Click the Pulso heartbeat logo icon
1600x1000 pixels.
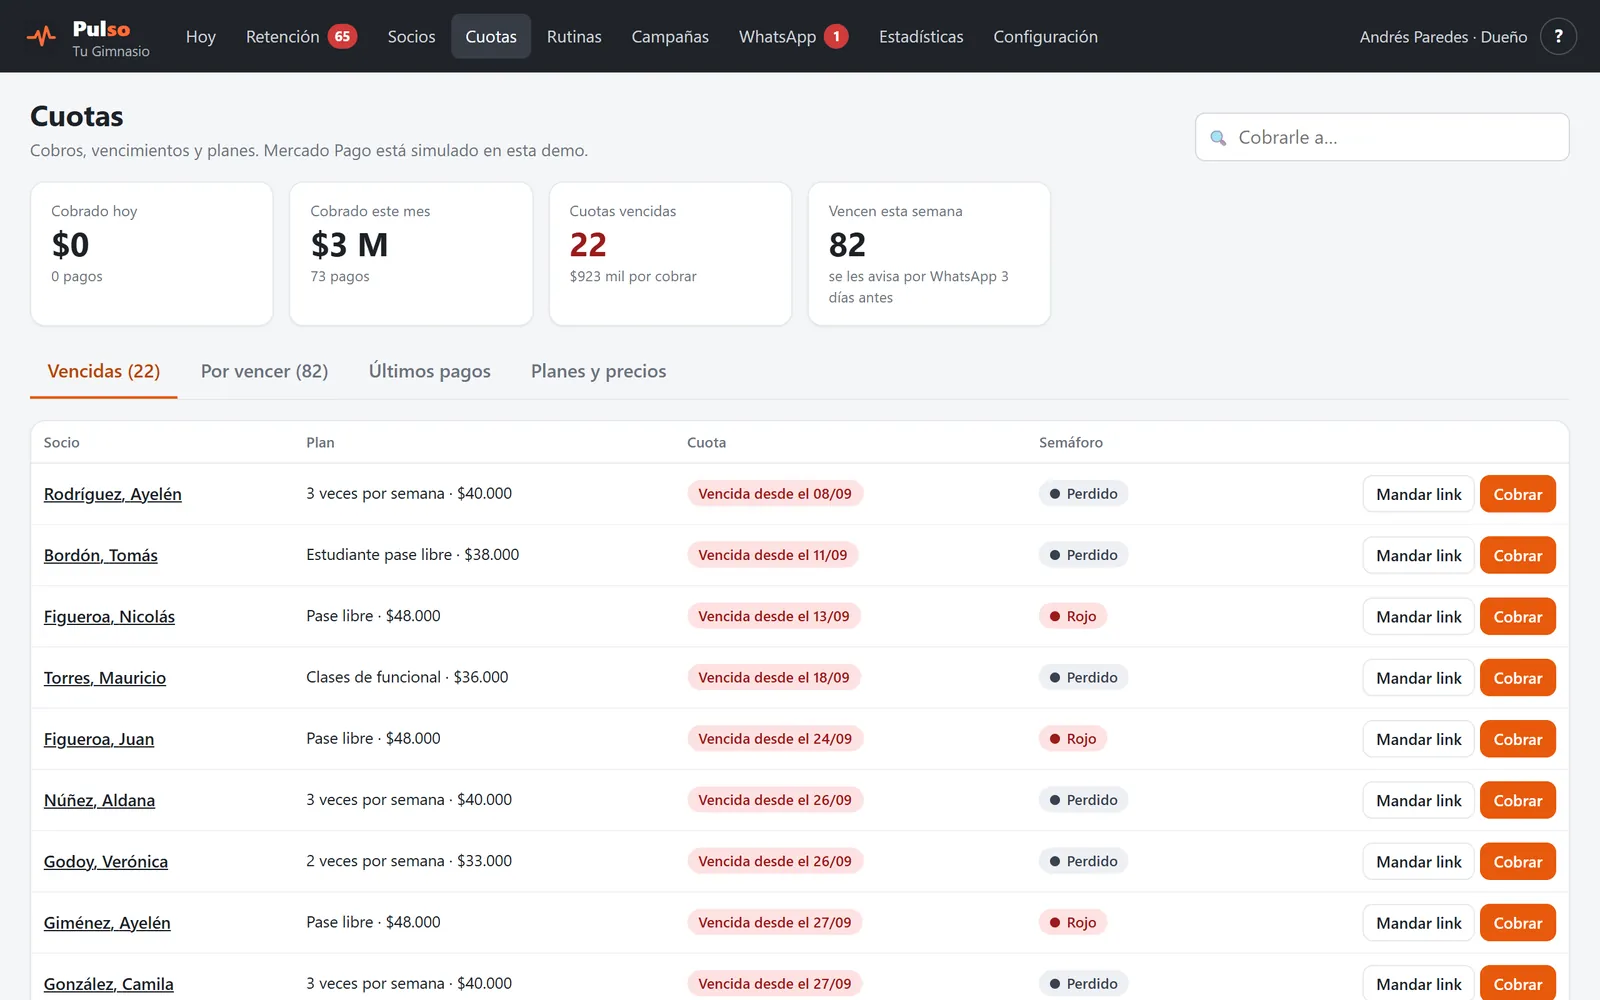click(x=41, y=37)
